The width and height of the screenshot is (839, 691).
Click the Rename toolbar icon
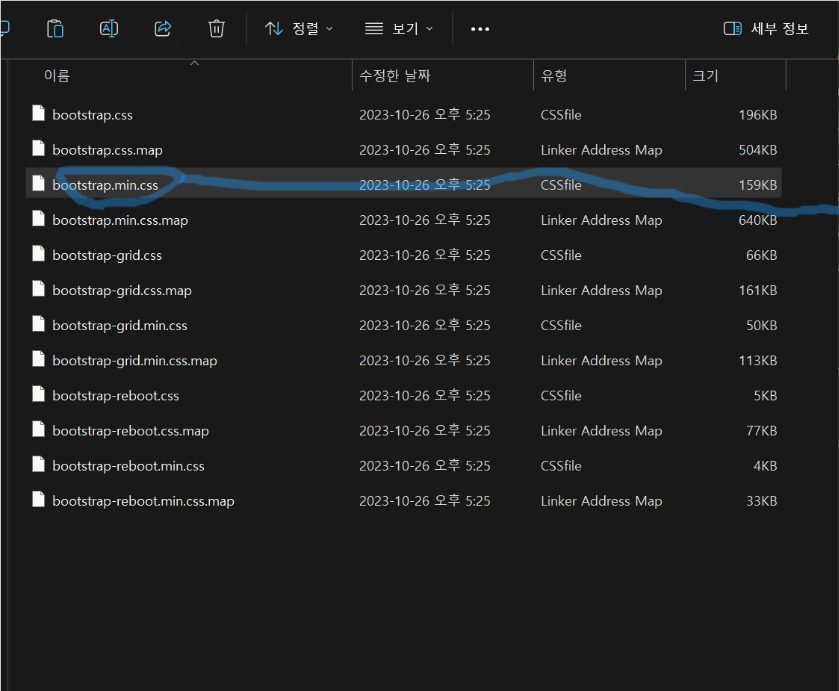[109, 28]
